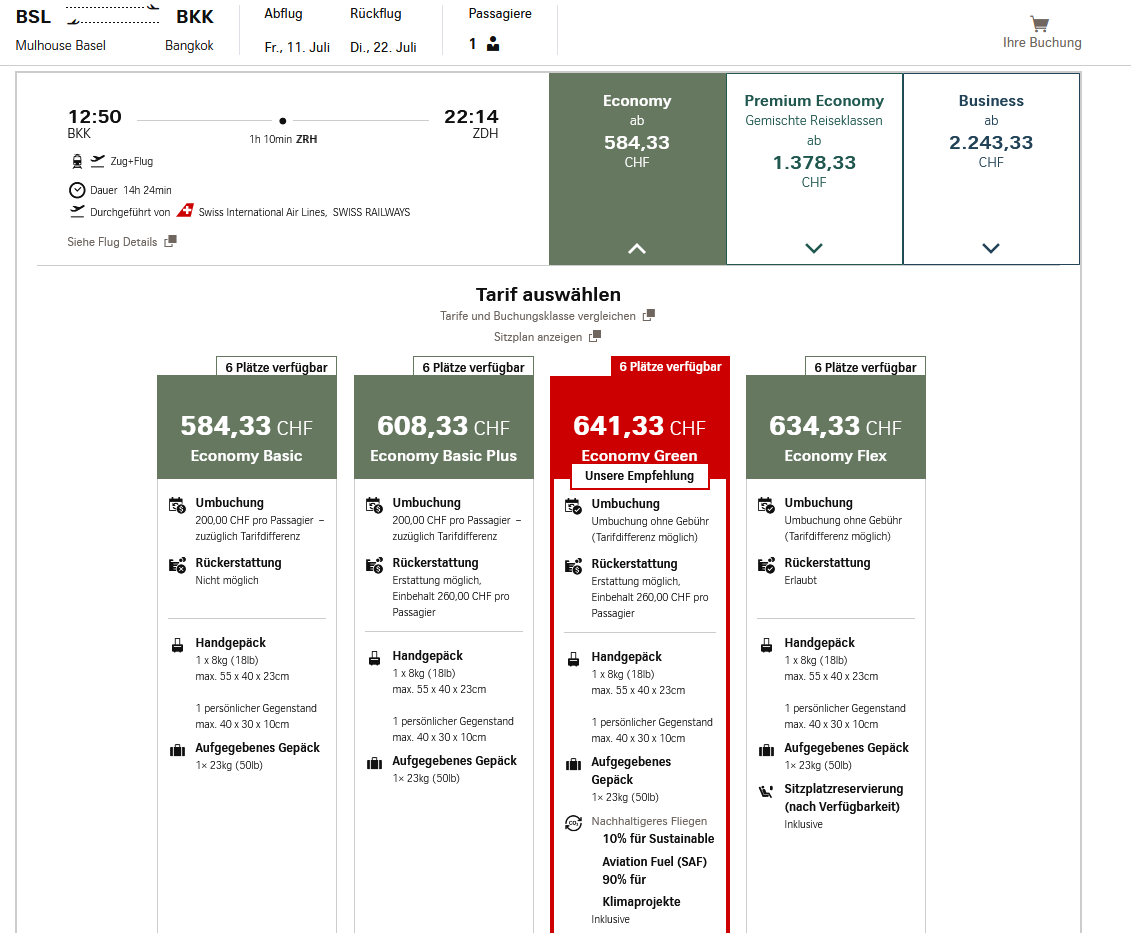This screenshot has width=1131, height=933.
Task: Click the seat reservation icon in Economy Flex
Action: pyautogui.click(x=766, y=791)
